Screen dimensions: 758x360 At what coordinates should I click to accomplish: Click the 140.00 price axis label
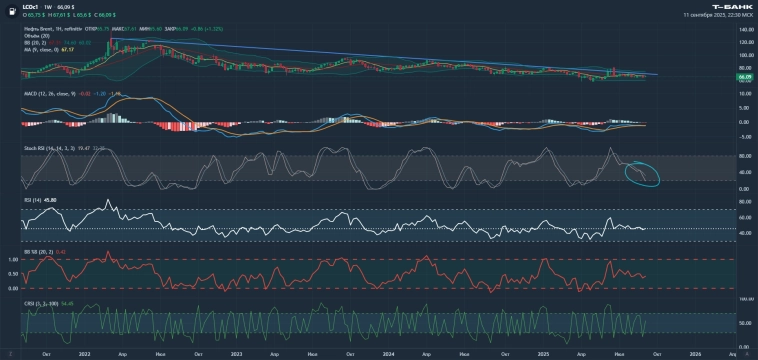click(746, 30)
